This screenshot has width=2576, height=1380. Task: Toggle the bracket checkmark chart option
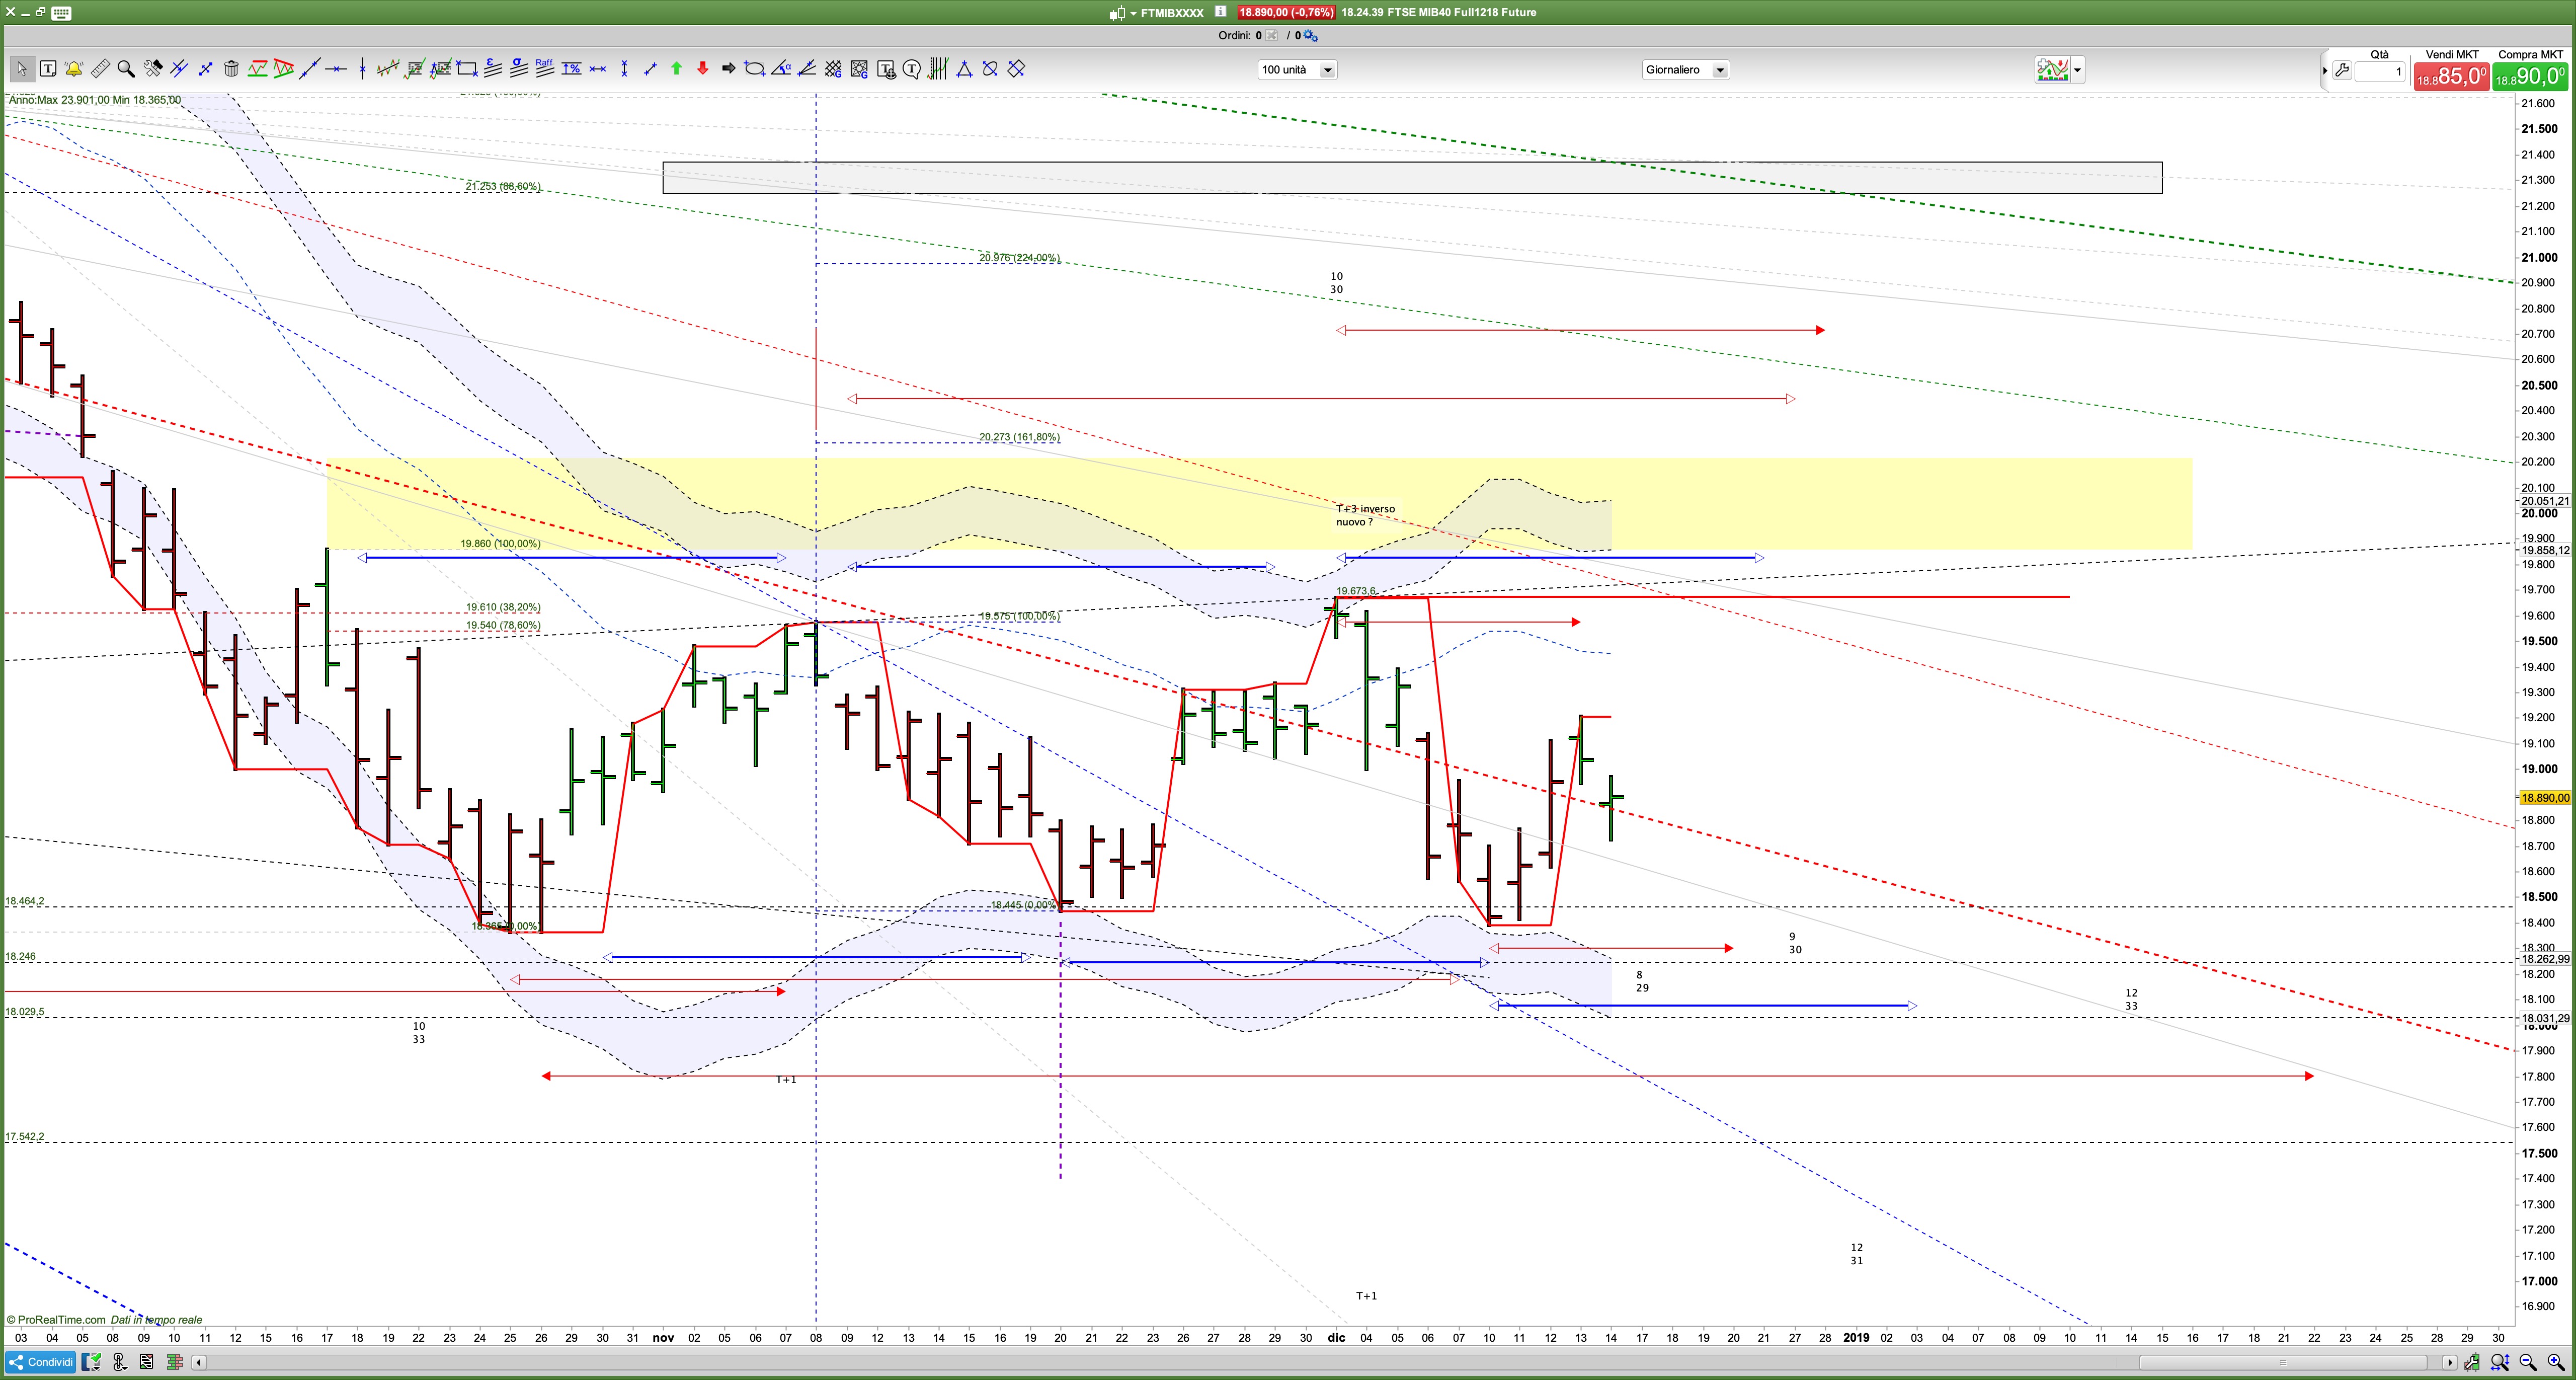coord(91,1362)
